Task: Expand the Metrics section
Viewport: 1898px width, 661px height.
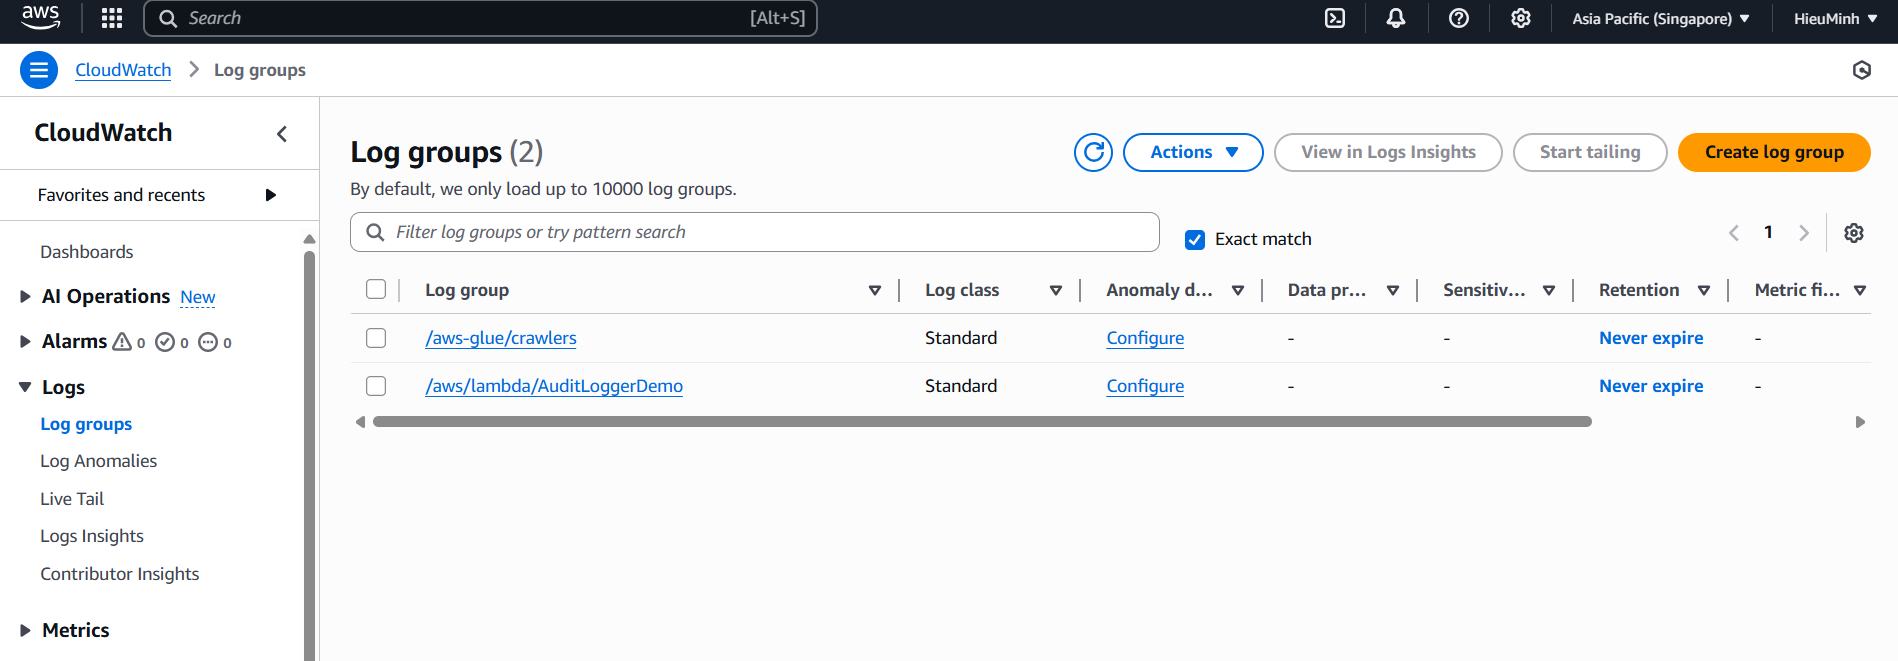Action: (x=25, y=630)
